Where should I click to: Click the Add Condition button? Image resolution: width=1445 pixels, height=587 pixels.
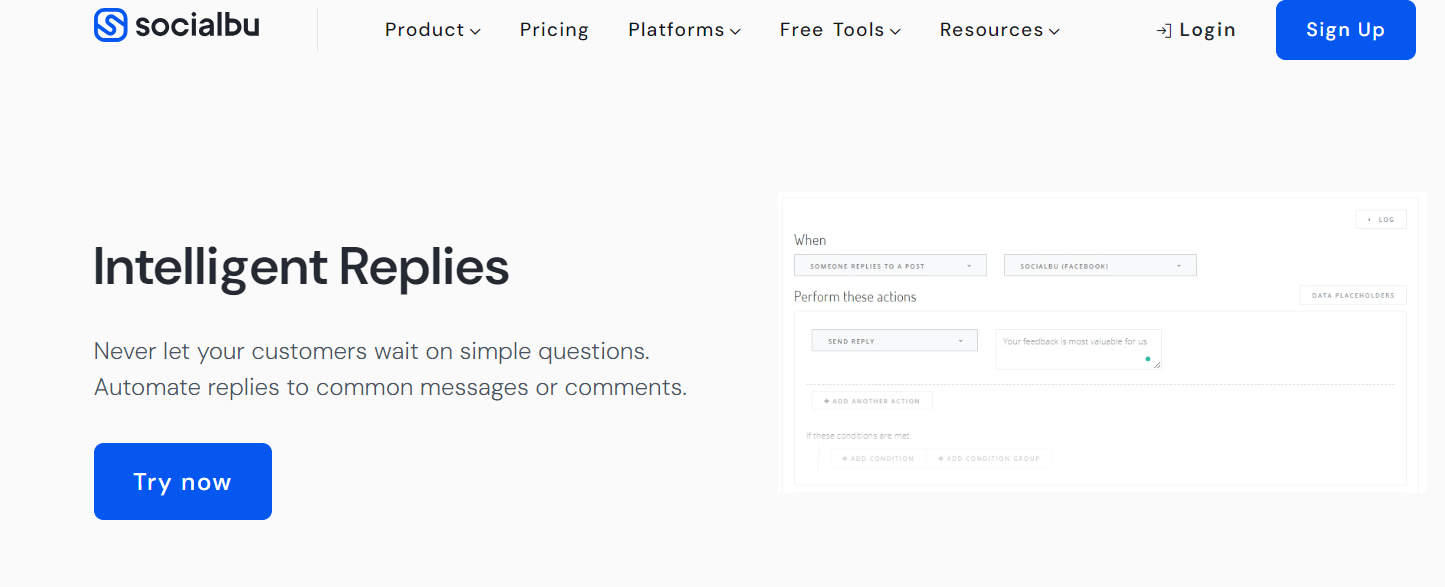click(x=878, y=459)
